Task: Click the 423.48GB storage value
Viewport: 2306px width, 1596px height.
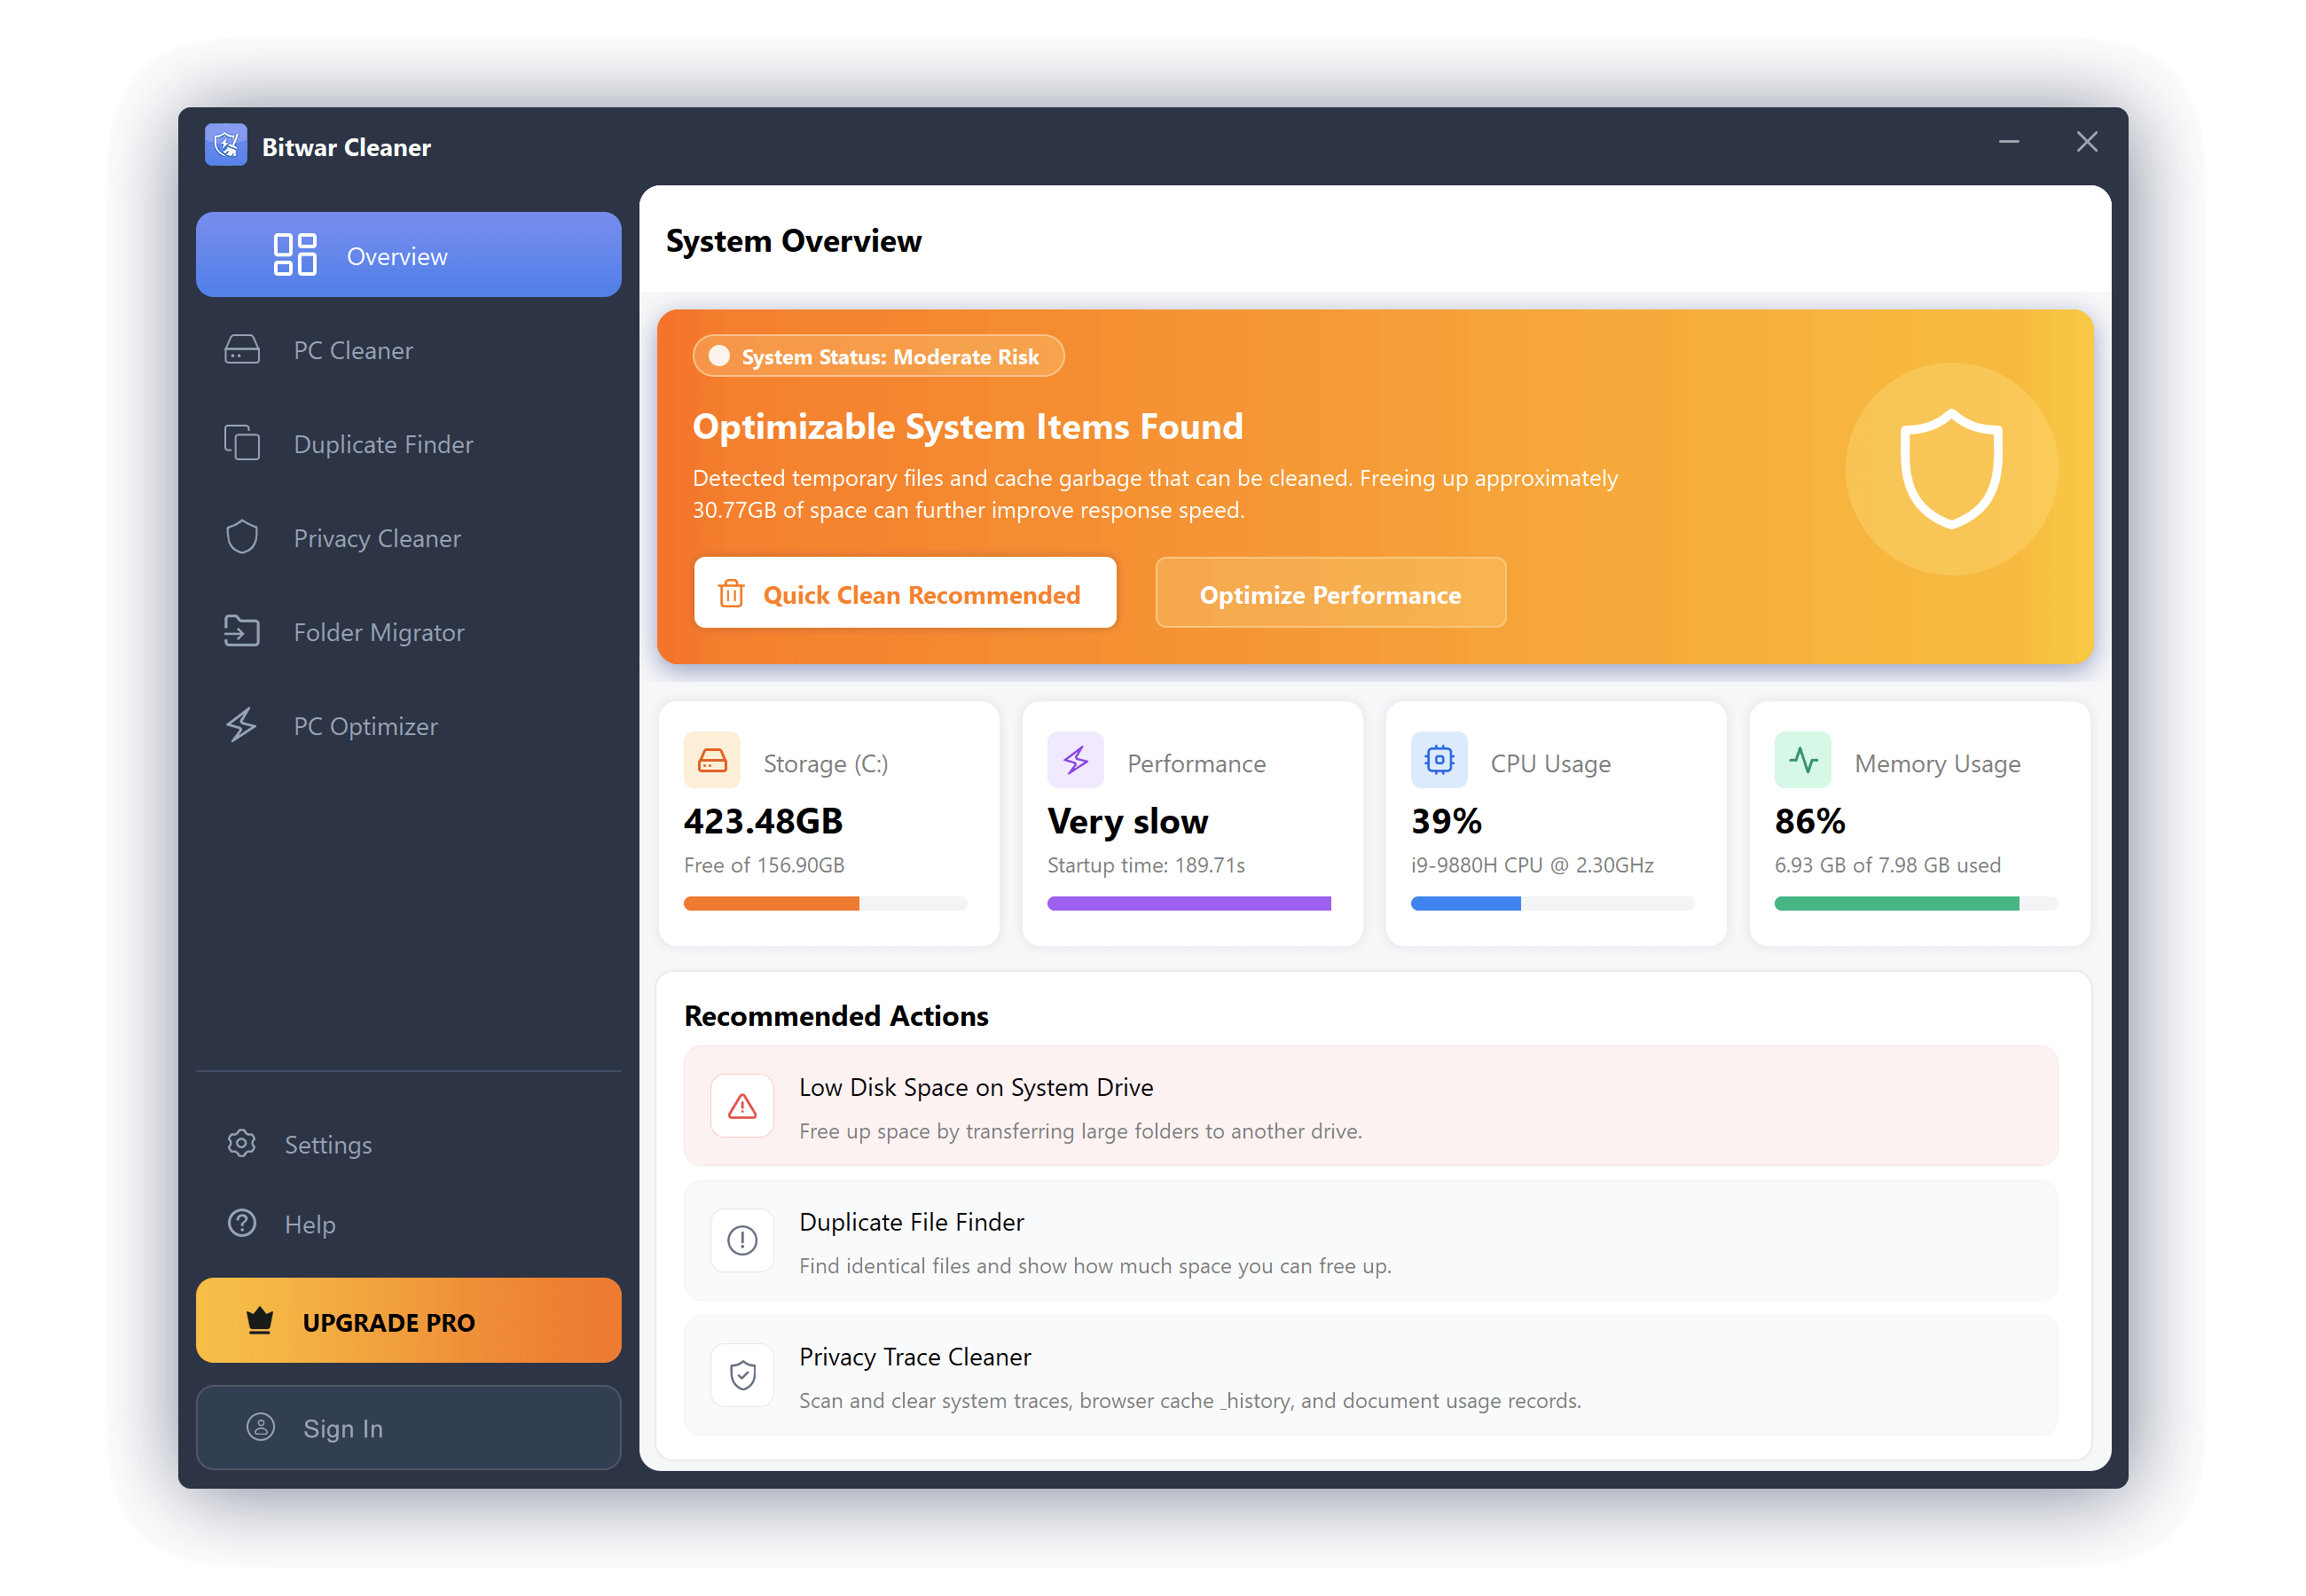Action: [x=764, y=820]
